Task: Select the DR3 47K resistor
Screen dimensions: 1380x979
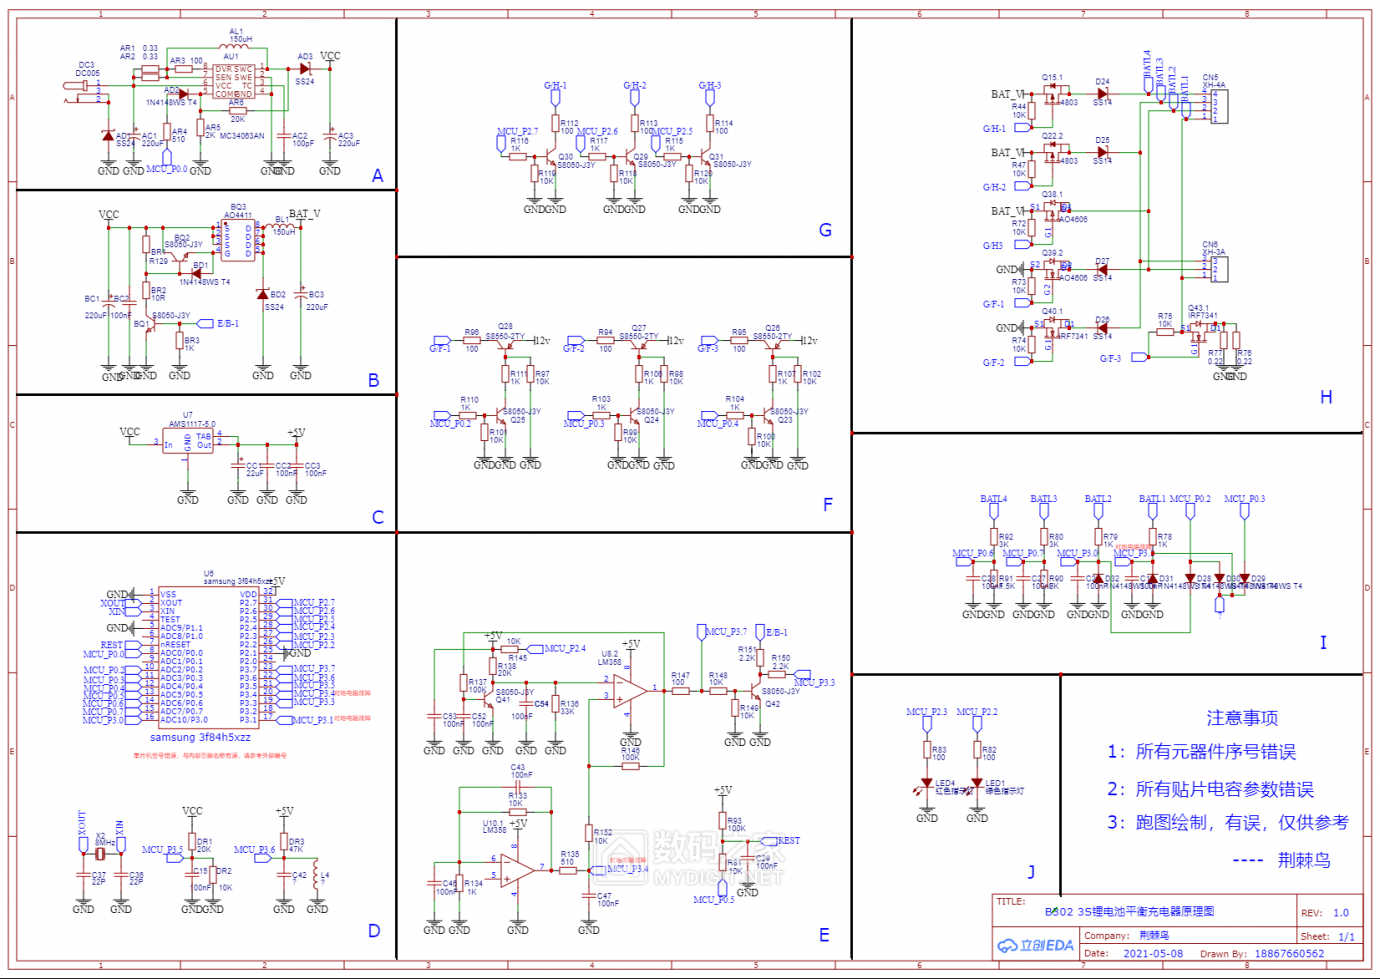Action: [x=285, y=843]
